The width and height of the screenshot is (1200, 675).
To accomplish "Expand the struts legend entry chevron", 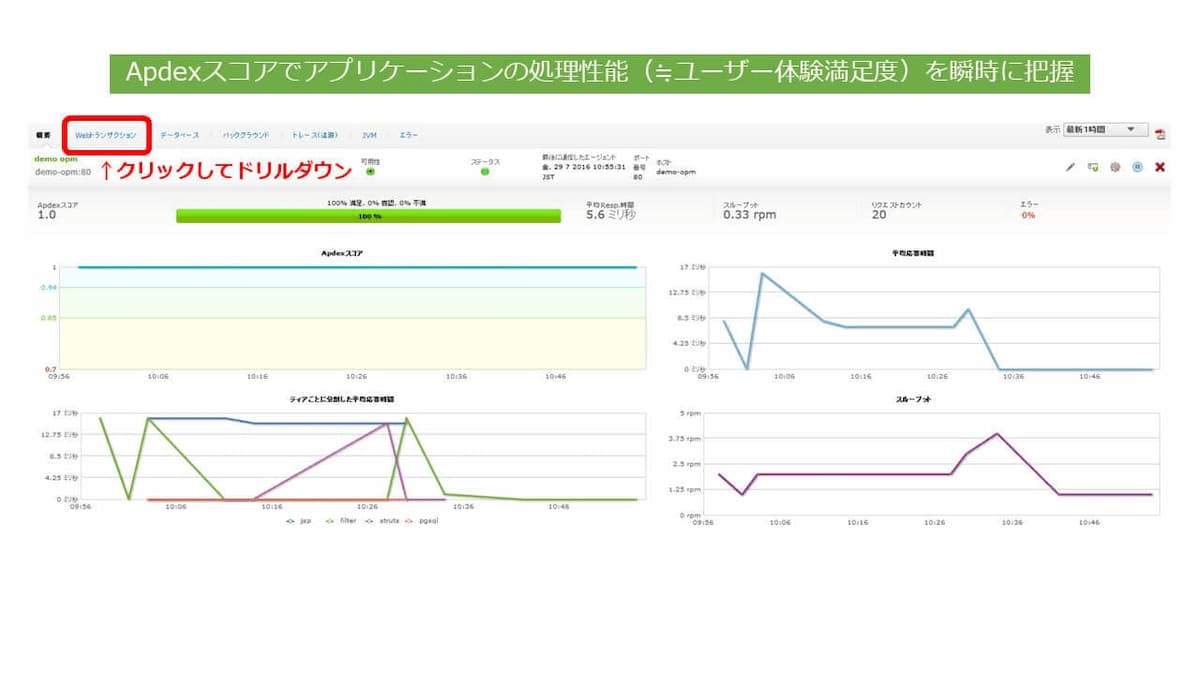I will pyautogui.click(x=368, y=522).
